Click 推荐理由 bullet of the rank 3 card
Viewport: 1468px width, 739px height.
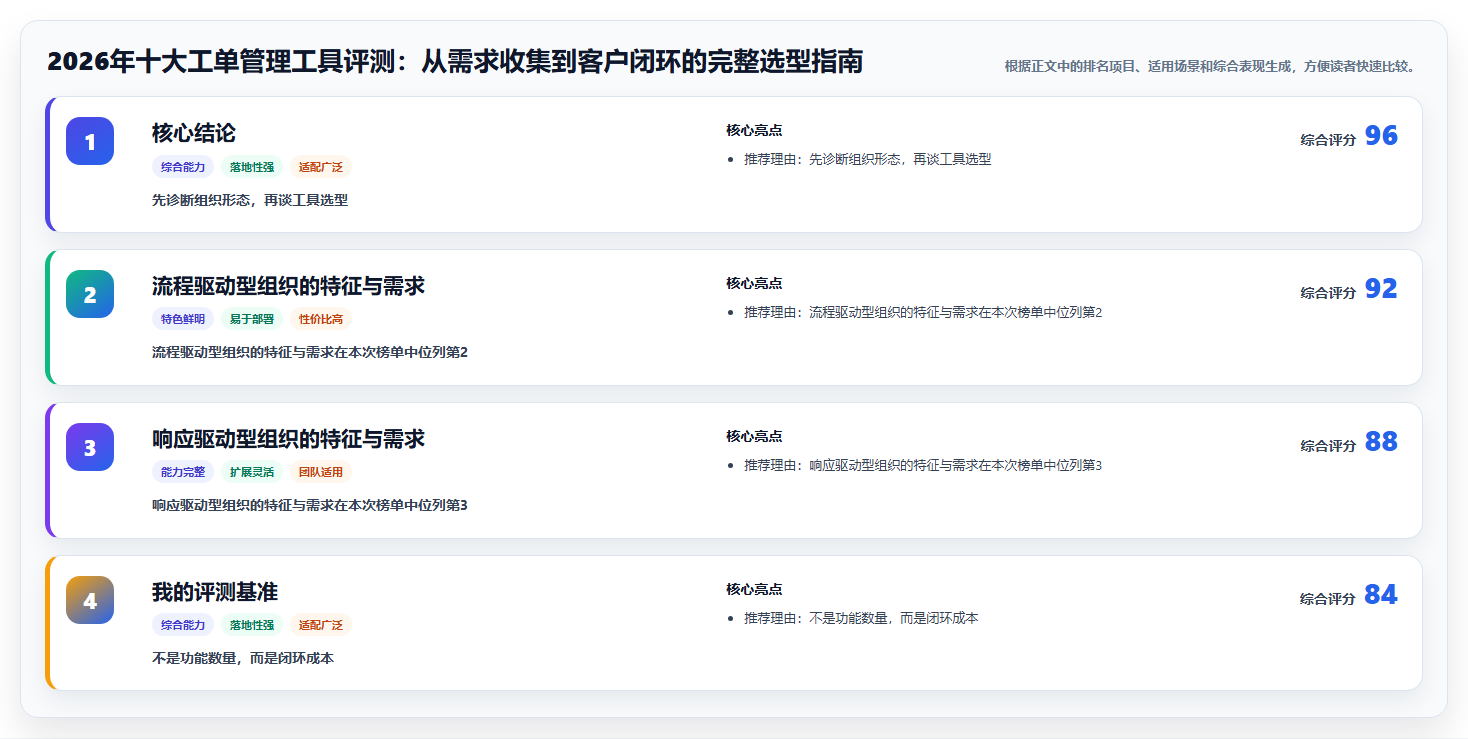(x=923, y=465)
